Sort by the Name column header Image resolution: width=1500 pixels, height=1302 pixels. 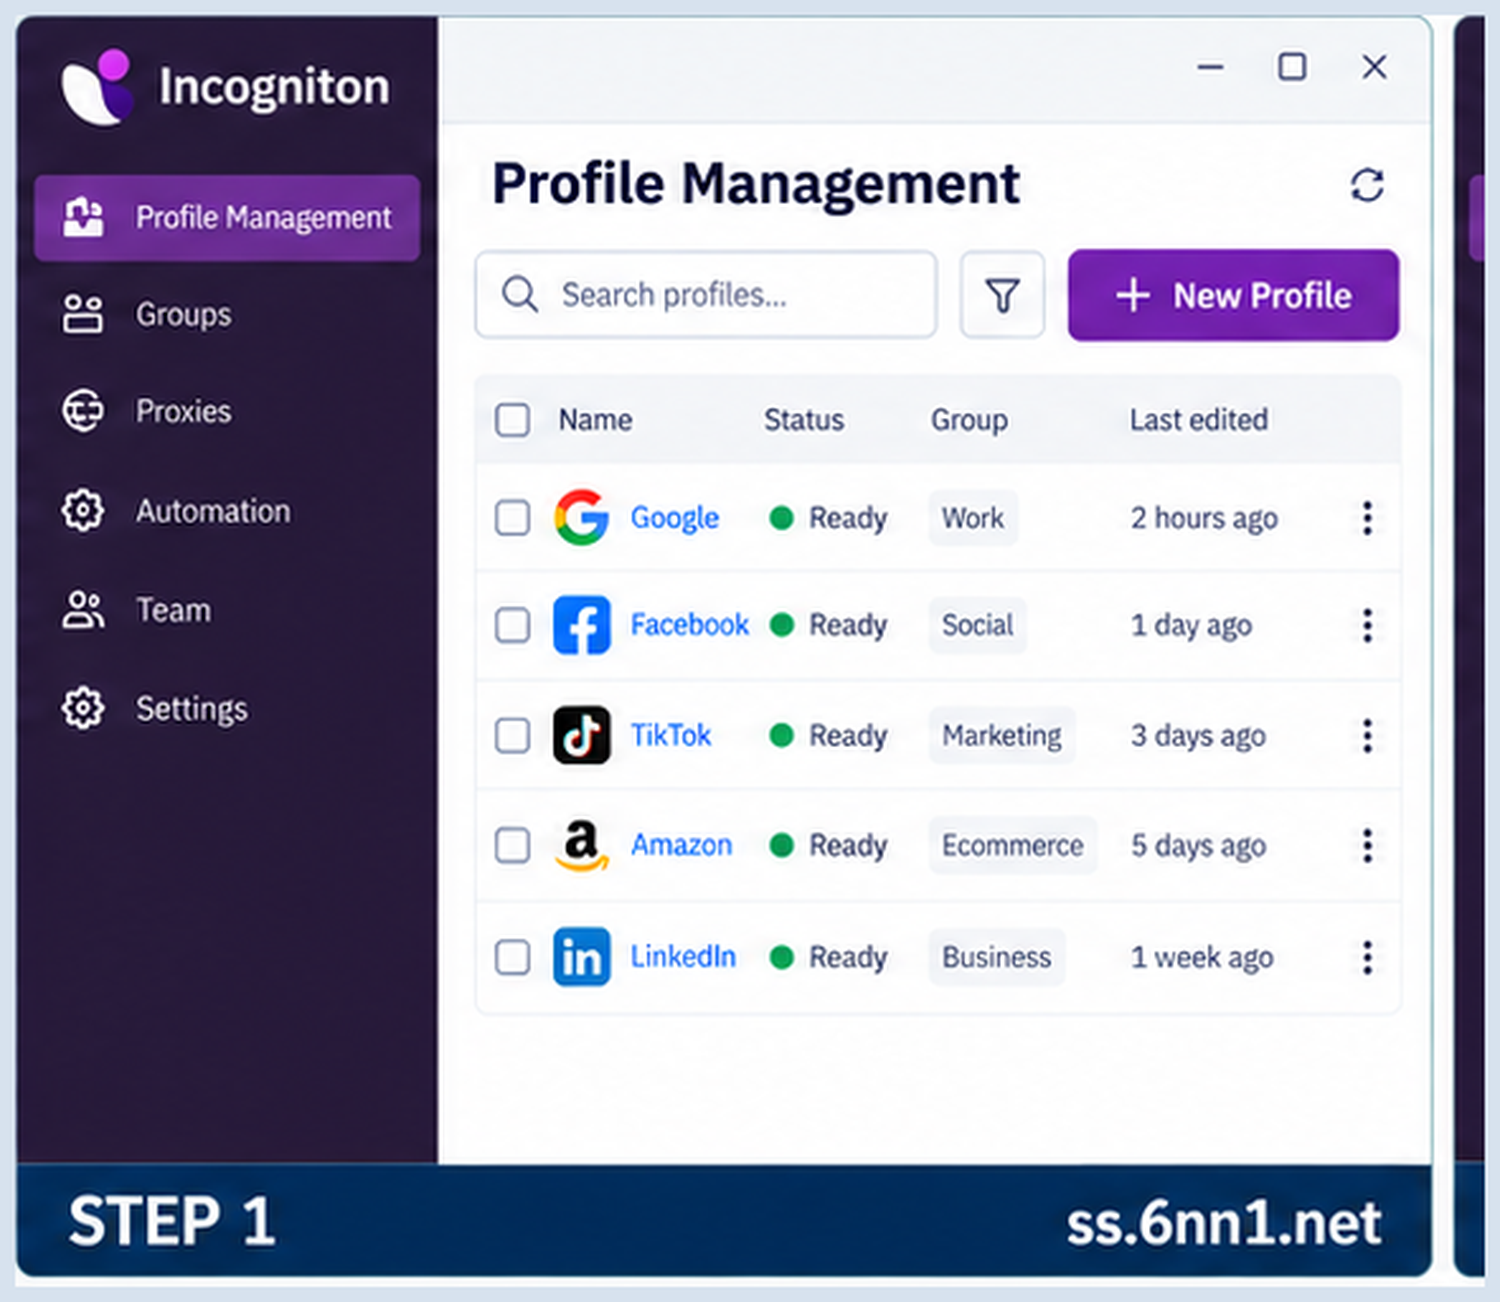pyautogui.click(x=595, y=420)
